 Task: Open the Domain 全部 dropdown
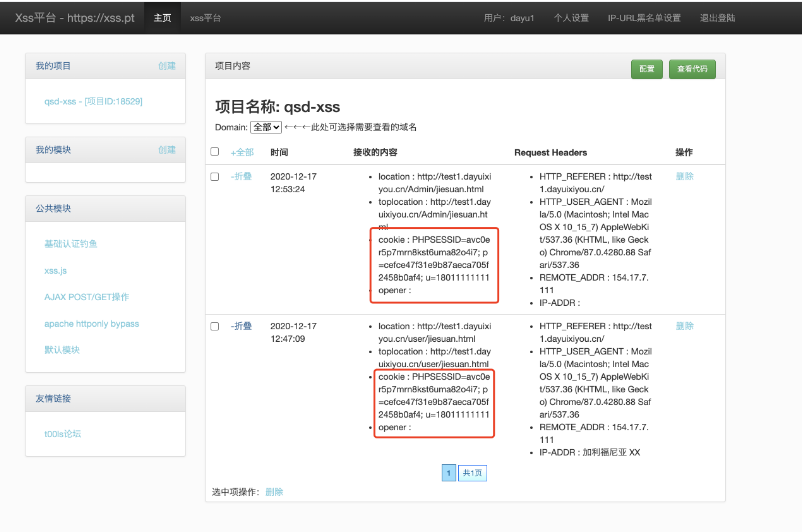[x=265, y=127]
